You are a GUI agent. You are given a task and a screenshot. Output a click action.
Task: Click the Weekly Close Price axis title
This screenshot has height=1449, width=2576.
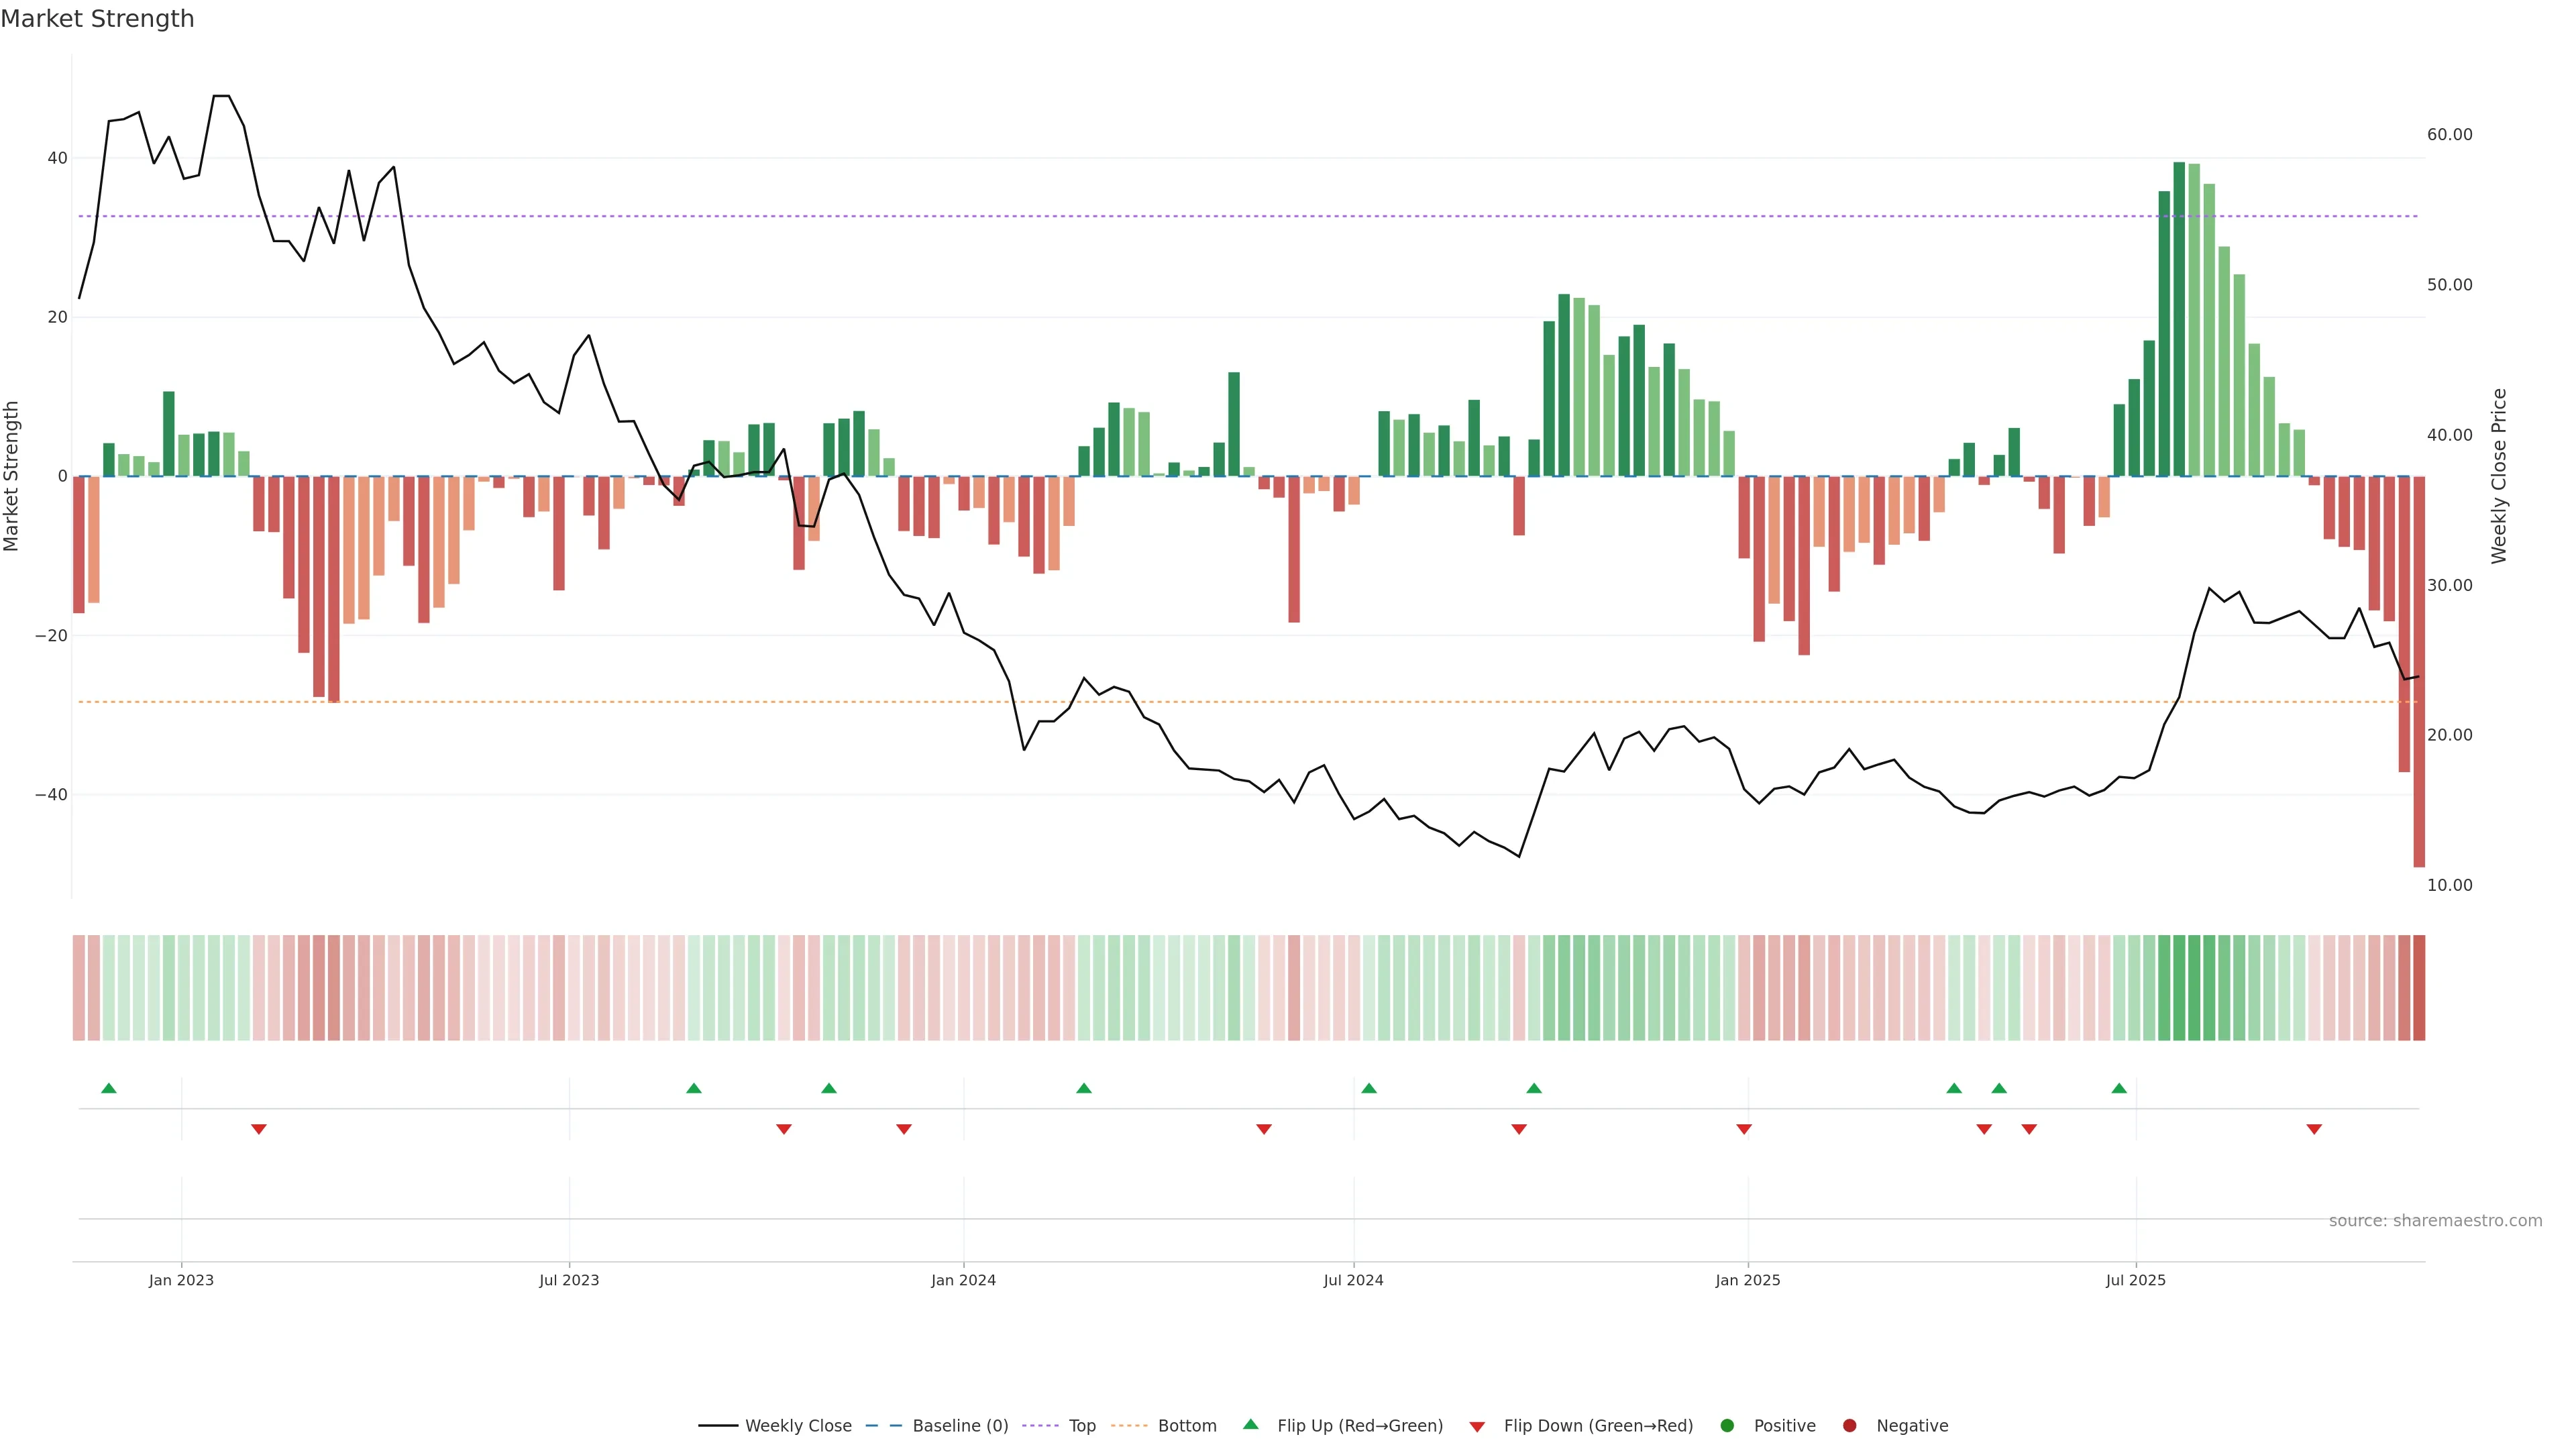point(2499,476)
